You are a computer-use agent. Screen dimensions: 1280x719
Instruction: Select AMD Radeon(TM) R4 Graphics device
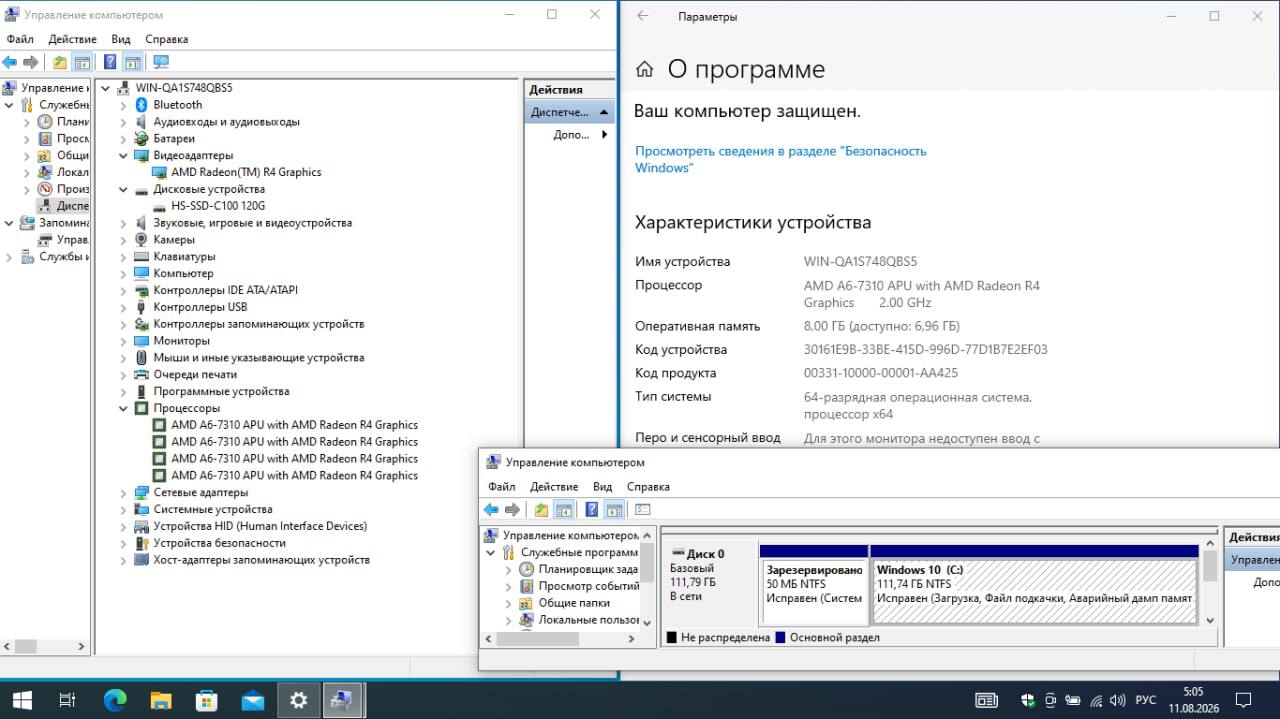[x=246, y=172]
